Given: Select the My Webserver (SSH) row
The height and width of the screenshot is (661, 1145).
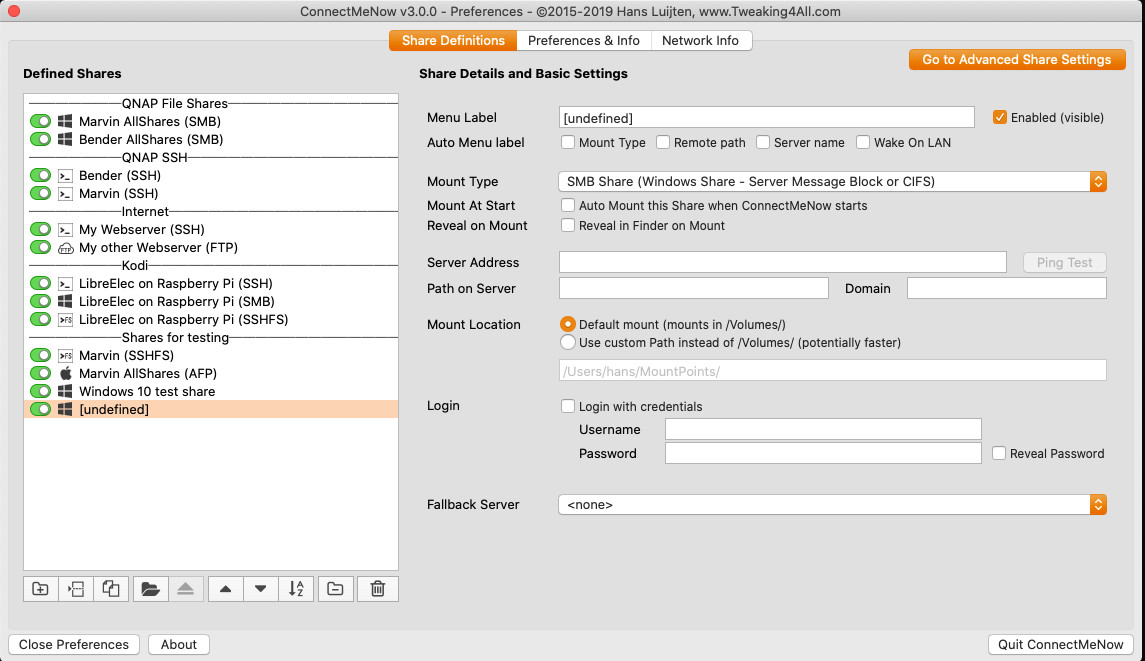Looking at the screenshot, I should pyautogui.click(x=211, y=229).
